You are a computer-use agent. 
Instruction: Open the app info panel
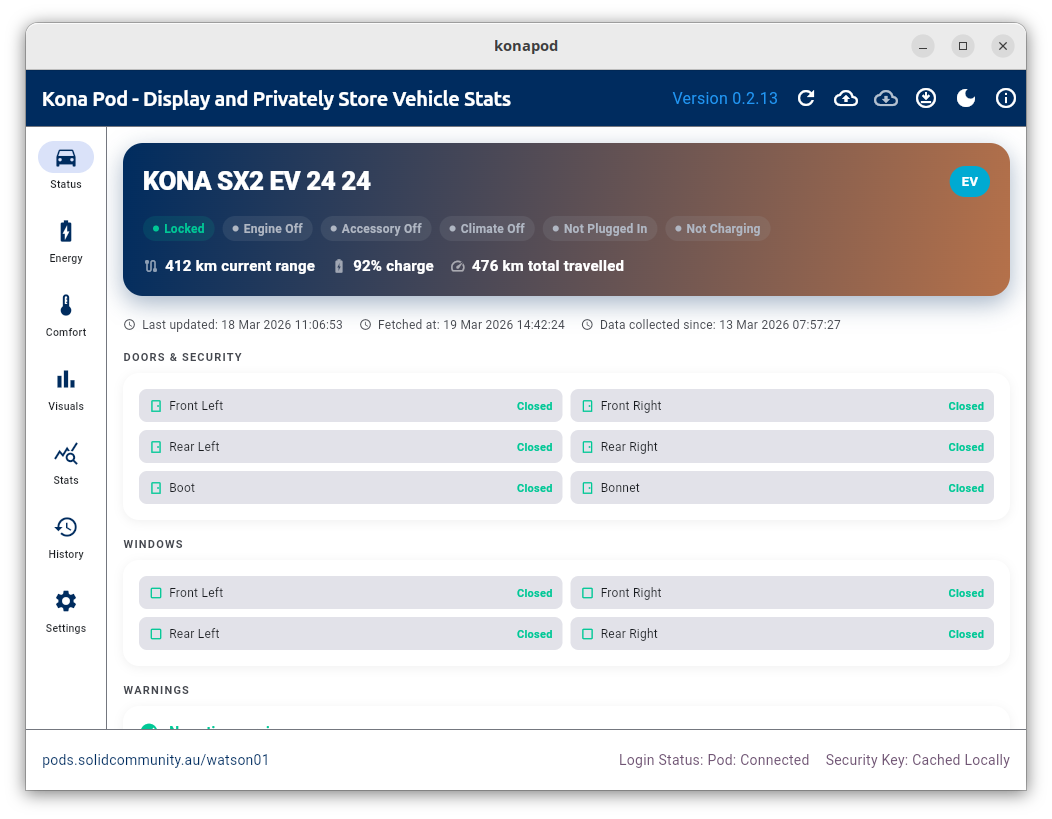click(1006, 98)
